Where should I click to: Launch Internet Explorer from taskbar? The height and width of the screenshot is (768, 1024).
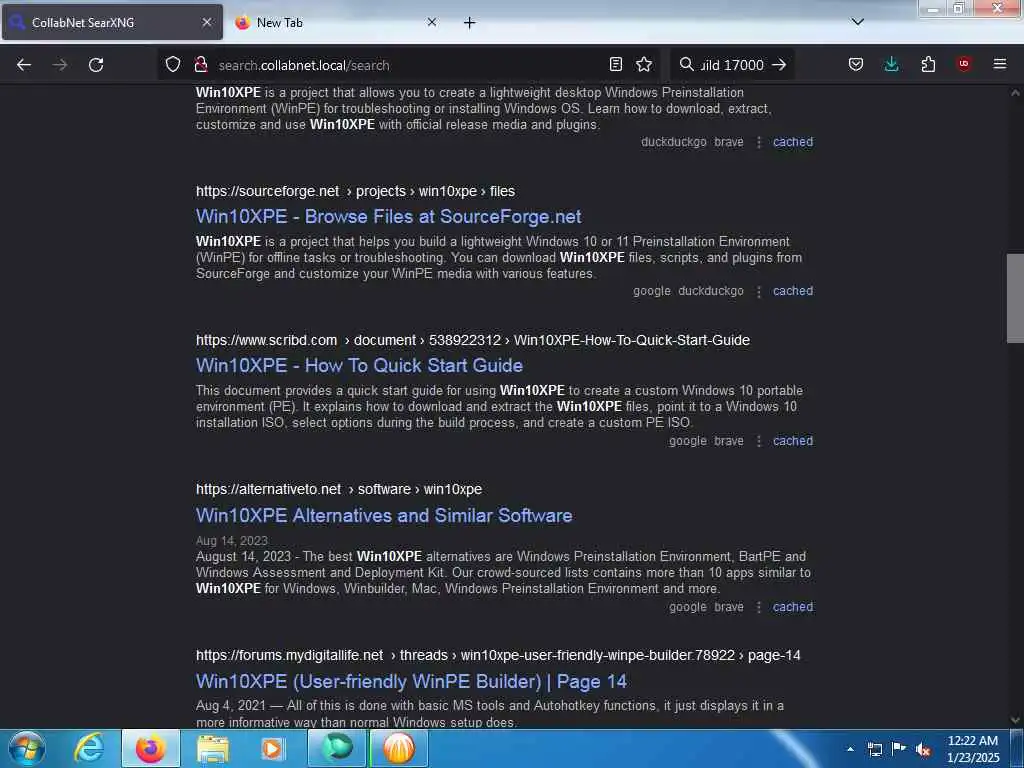click(x=89, y=748)
